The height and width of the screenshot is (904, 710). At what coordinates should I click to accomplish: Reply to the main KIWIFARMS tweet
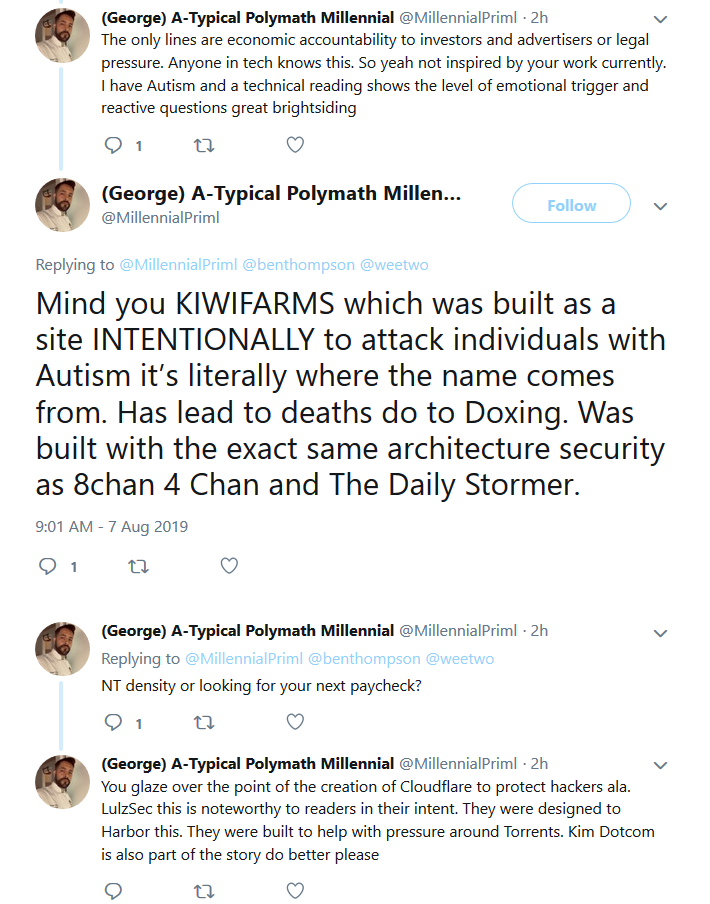click(47, 567)
